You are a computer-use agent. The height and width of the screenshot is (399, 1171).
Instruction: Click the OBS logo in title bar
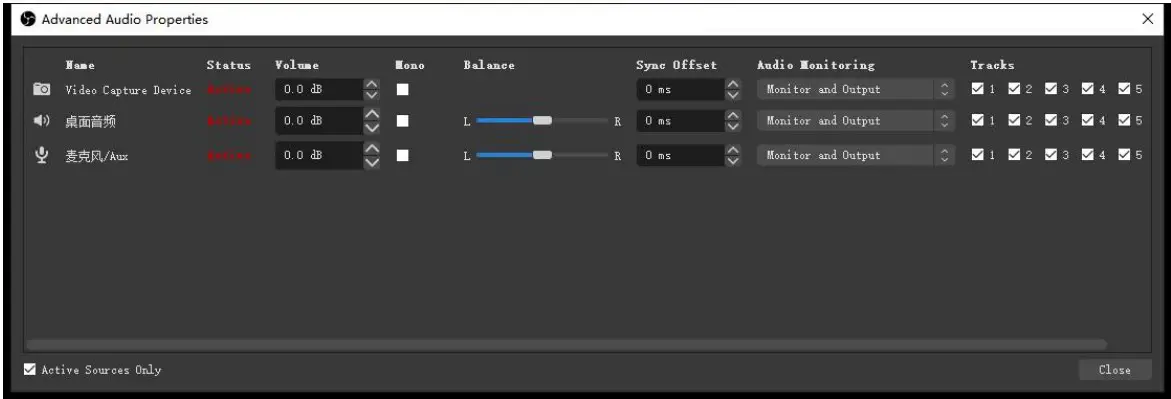pyautogui.click(x=28, y=19)
